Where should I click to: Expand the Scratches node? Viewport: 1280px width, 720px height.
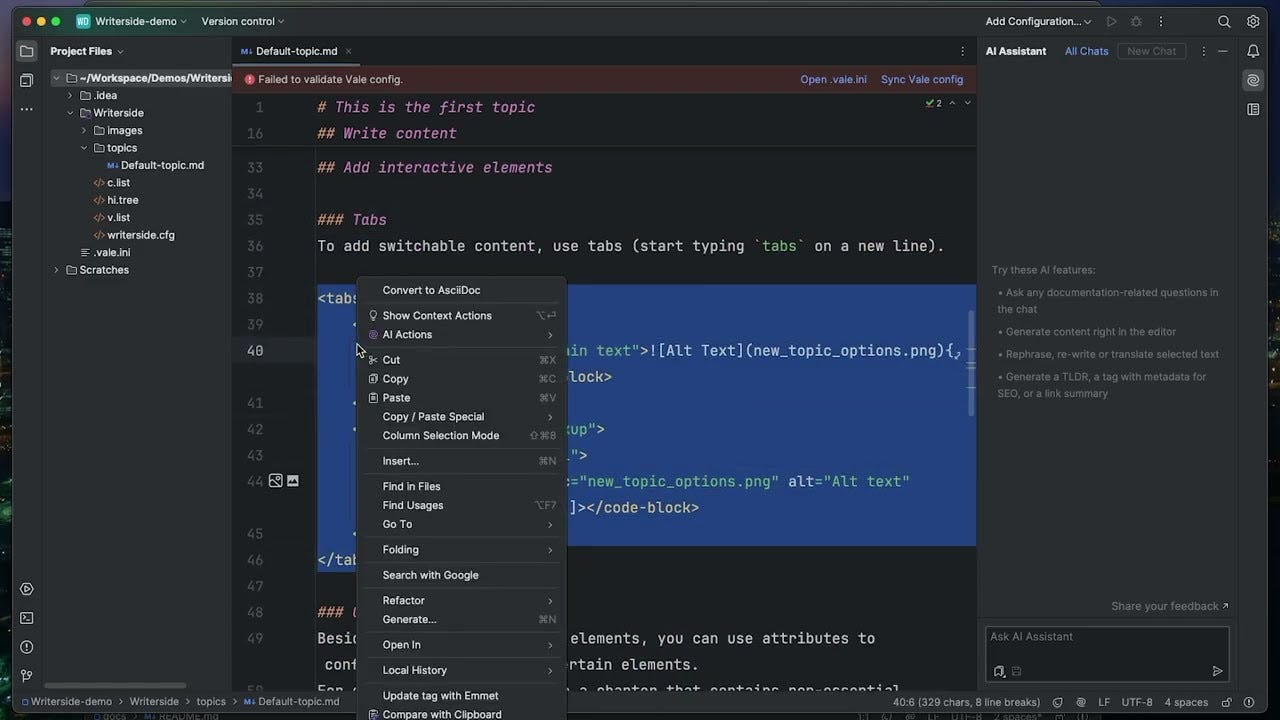[57, 270]
